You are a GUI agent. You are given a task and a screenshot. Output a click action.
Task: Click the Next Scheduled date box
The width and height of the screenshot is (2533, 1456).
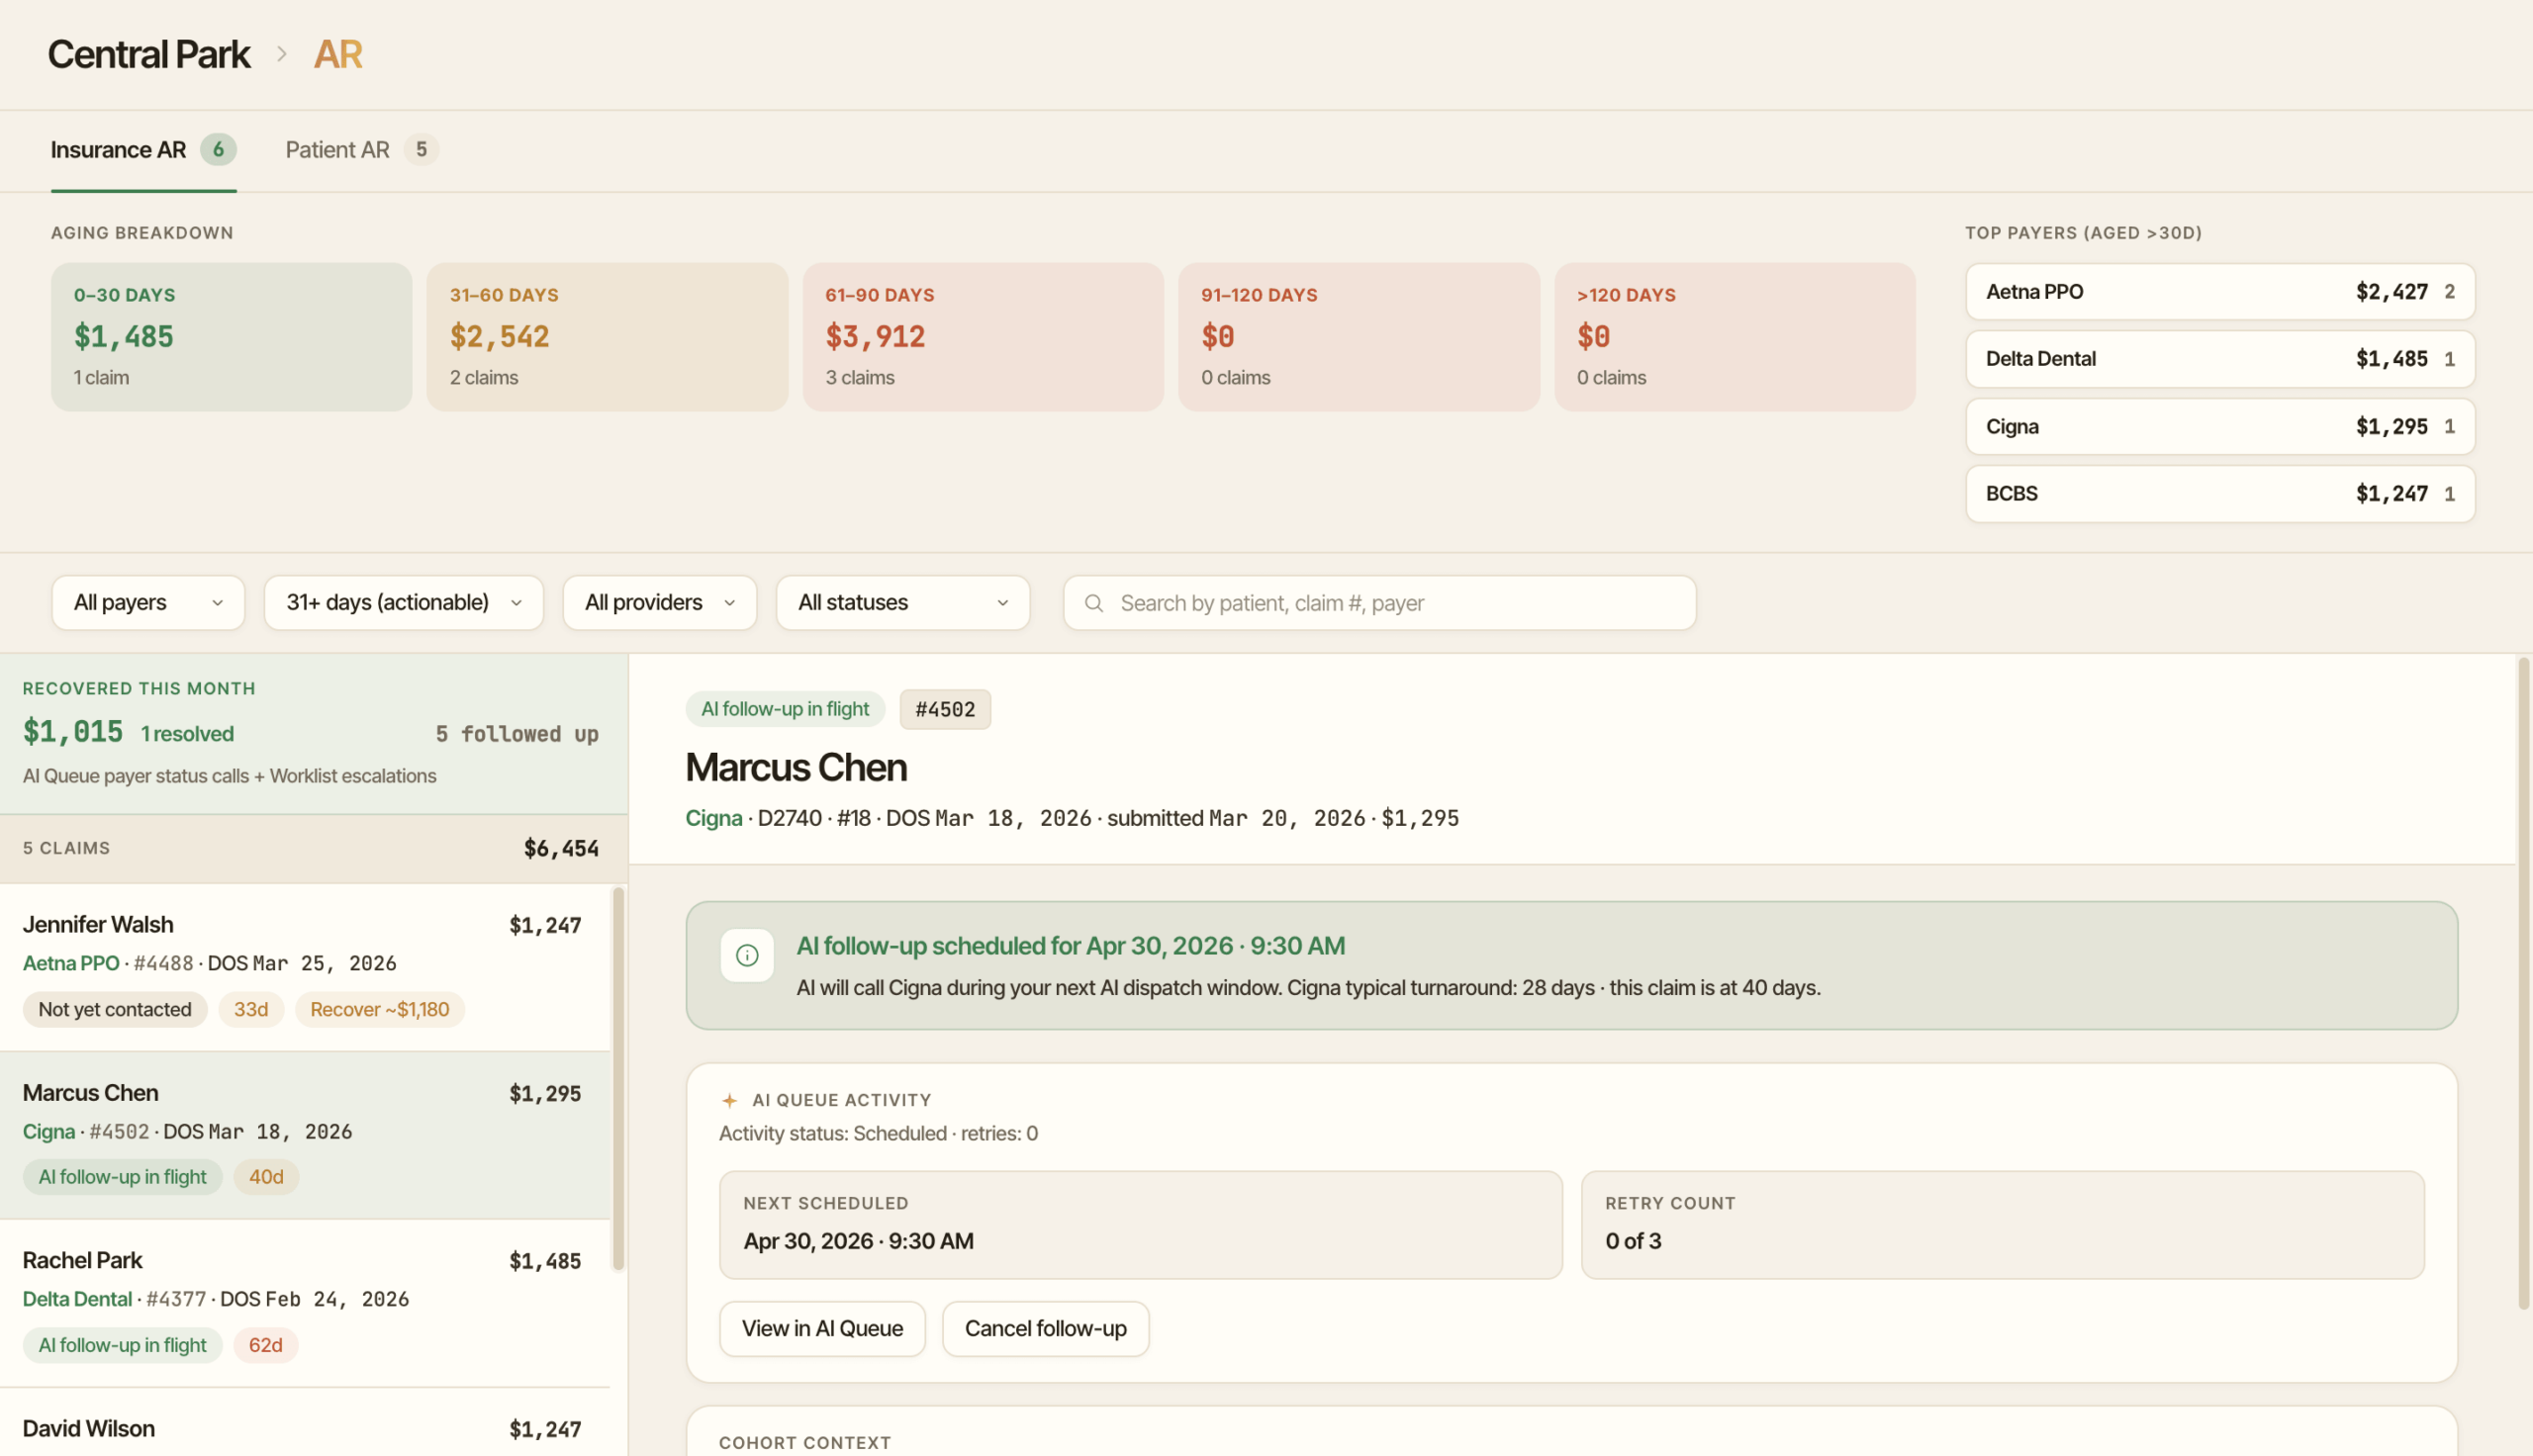1141,1226
